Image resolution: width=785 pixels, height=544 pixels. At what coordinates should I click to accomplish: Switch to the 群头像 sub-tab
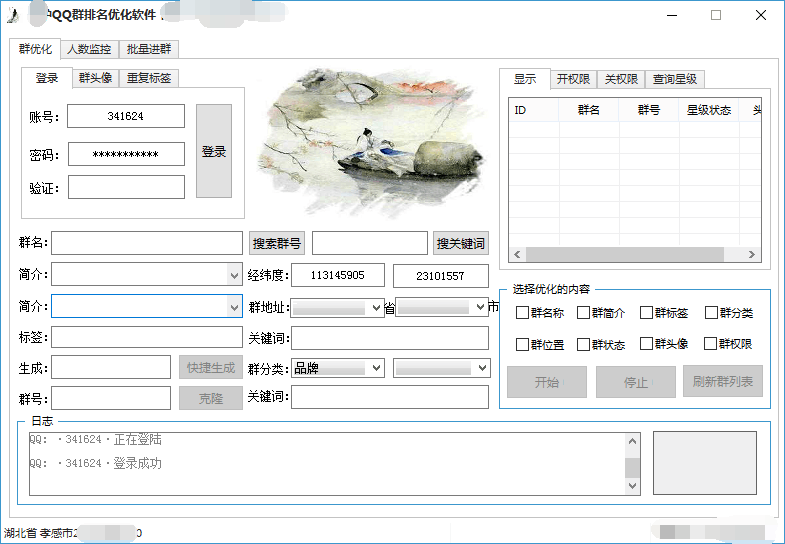click(95, 78)
